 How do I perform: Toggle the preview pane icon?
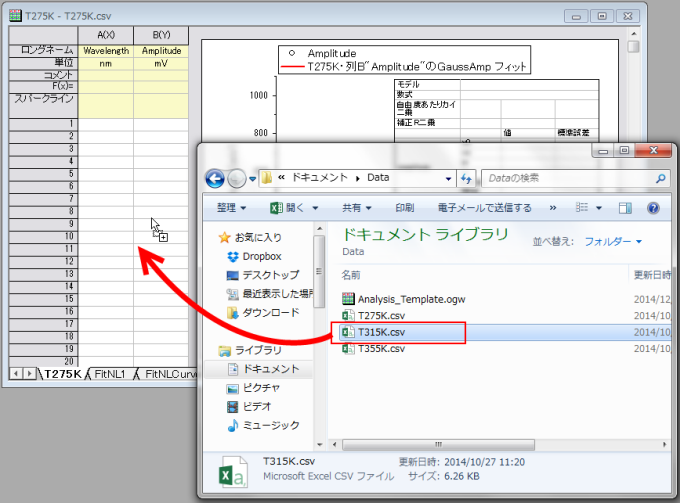[x=625, y=208]
